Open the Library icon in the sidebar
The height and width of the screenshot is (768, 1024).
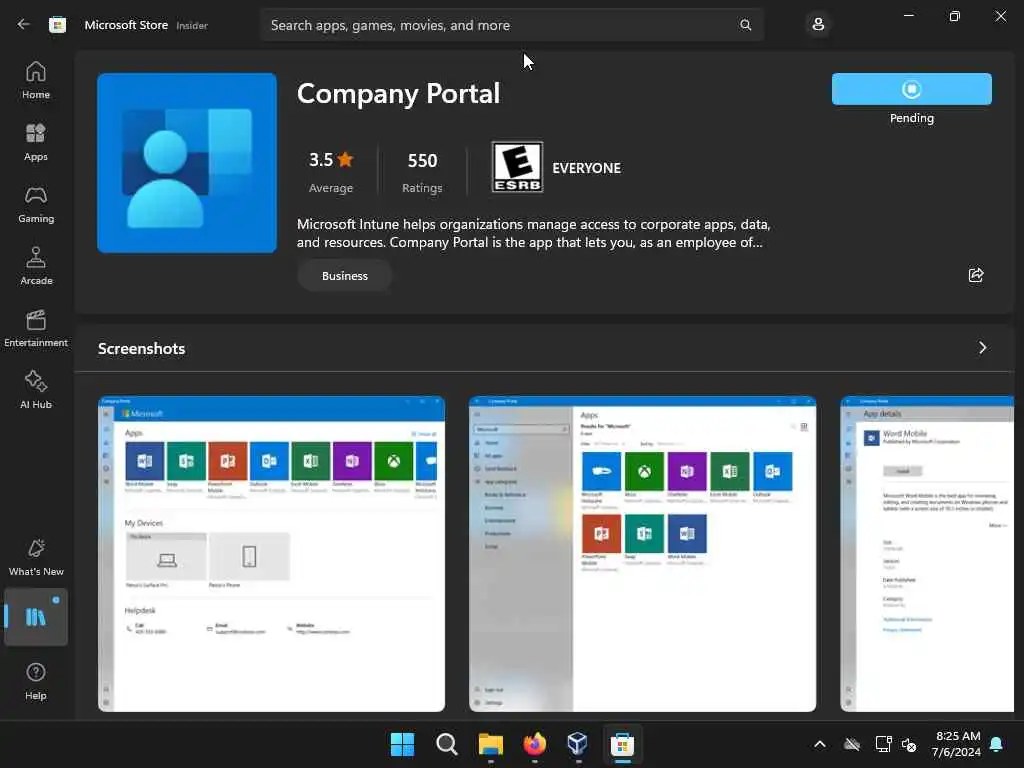click(36, 616)
